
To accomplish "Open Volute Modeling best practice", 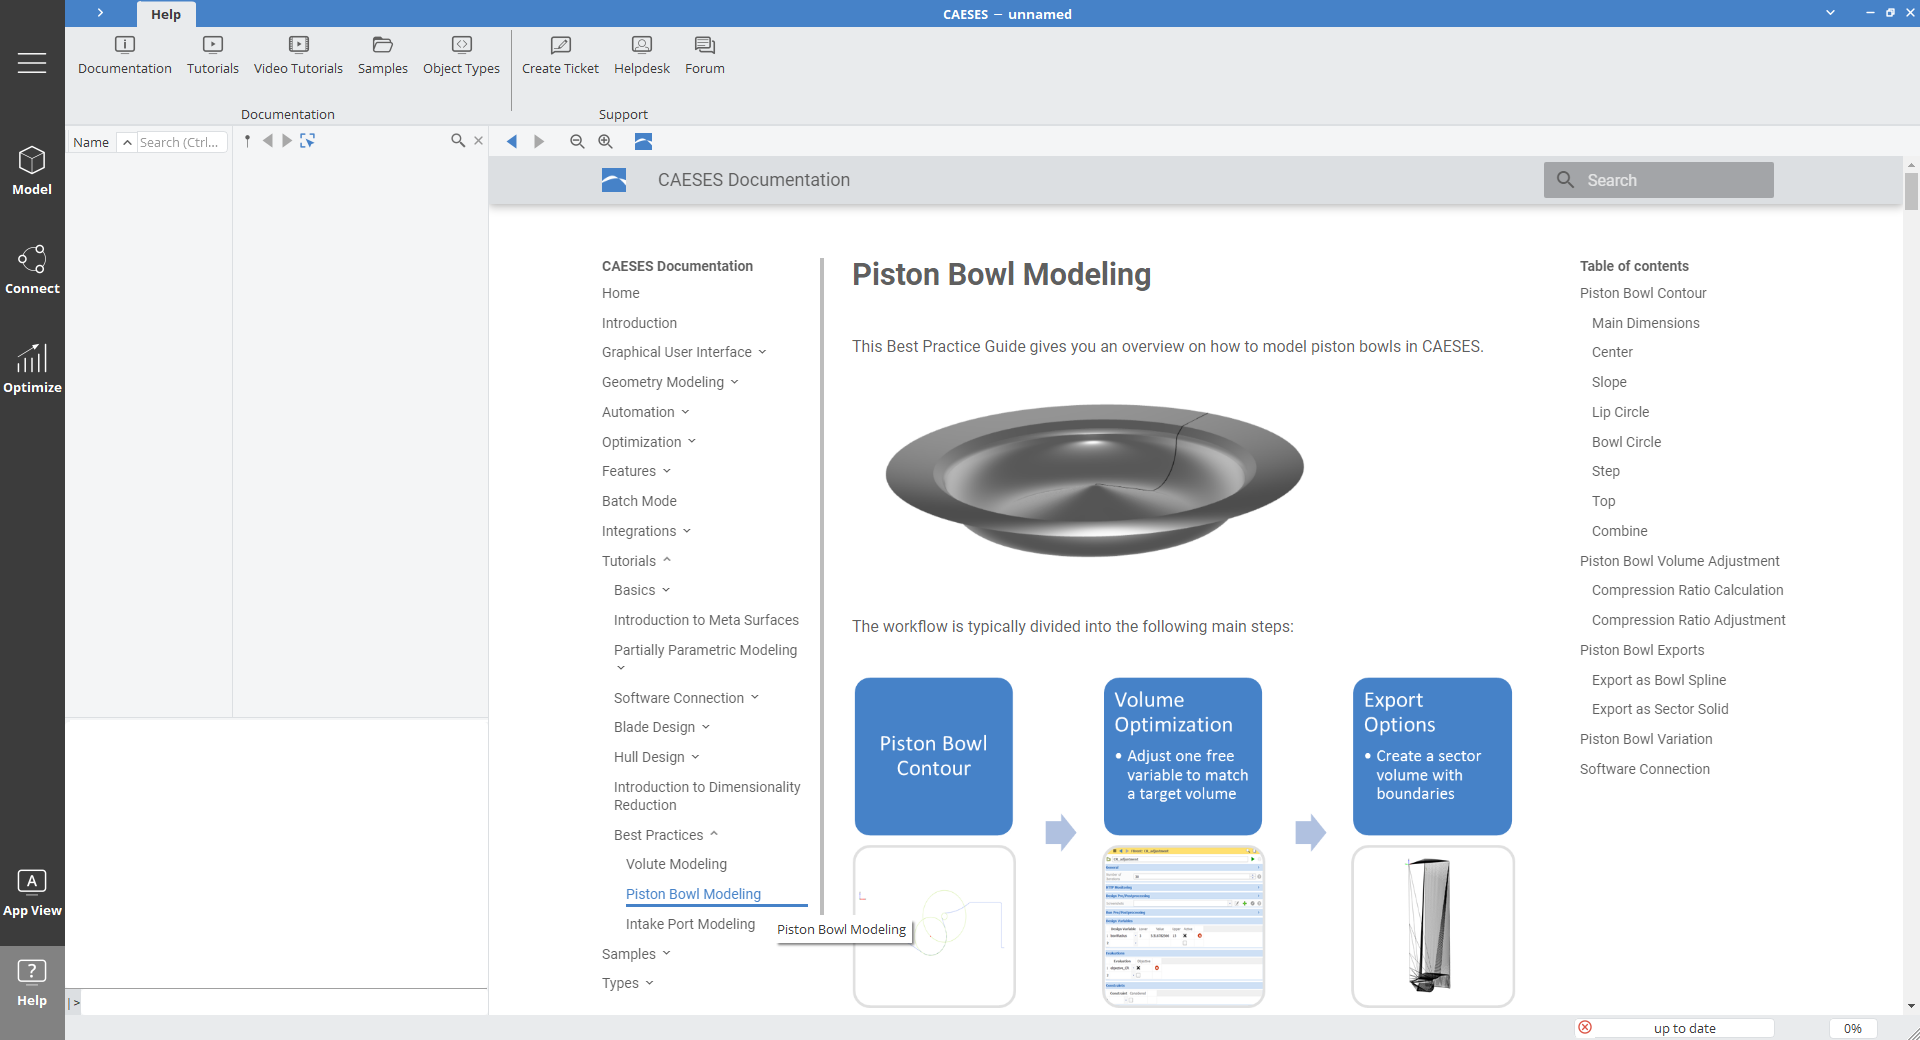I will tap(676, 864).
